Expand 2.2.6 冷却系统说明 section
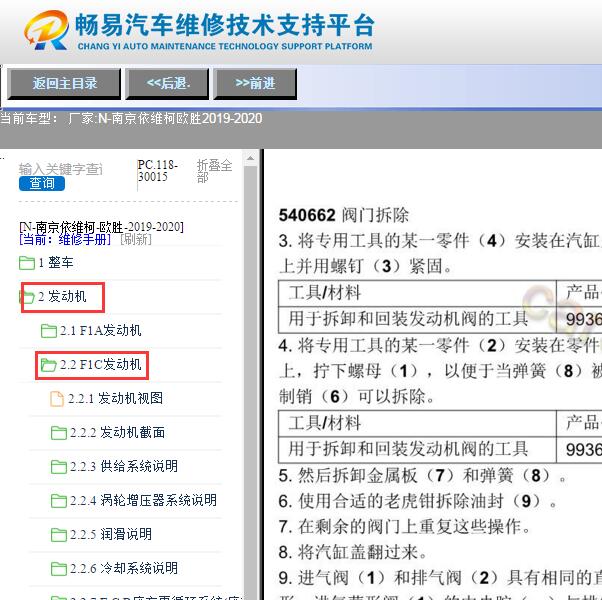The image size is (602, 600). pos(124,568)
